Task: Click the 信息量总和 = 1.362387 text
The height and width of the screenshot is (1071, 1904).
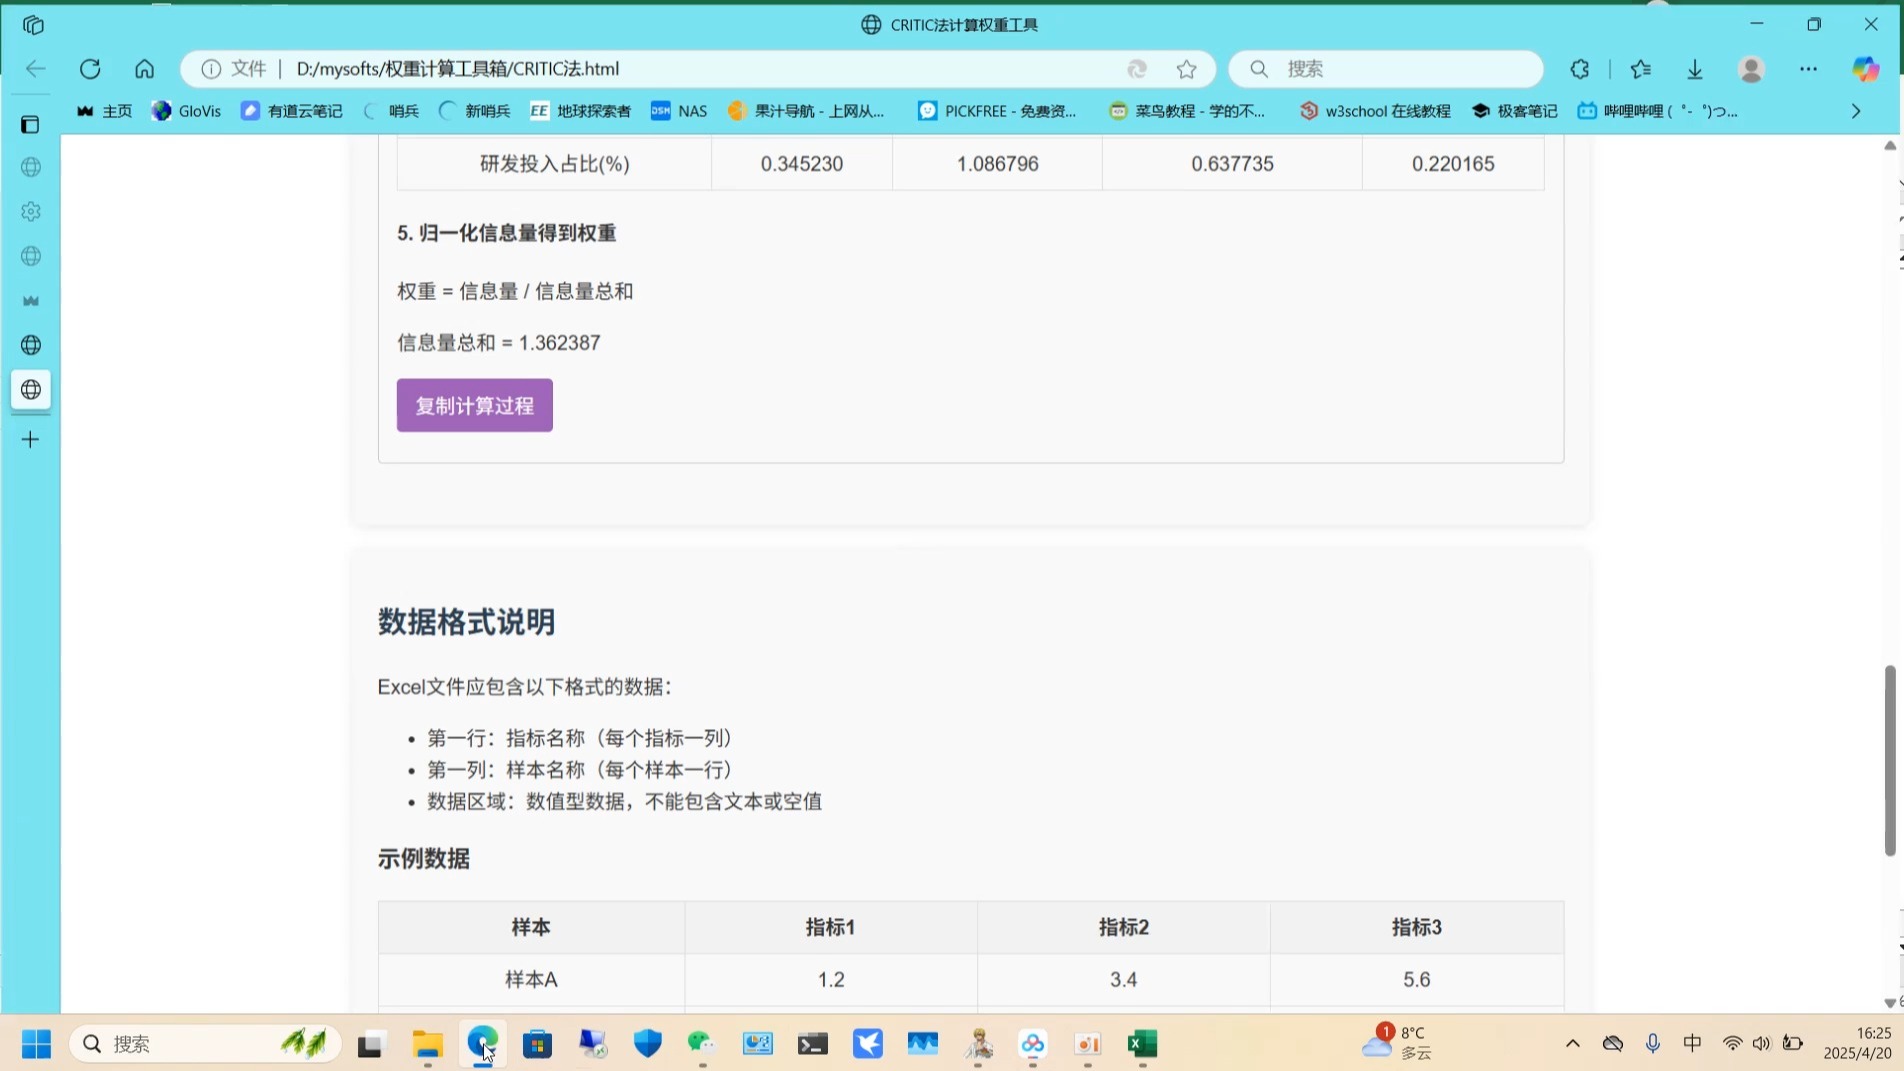Action: click(x=499, y=343)
